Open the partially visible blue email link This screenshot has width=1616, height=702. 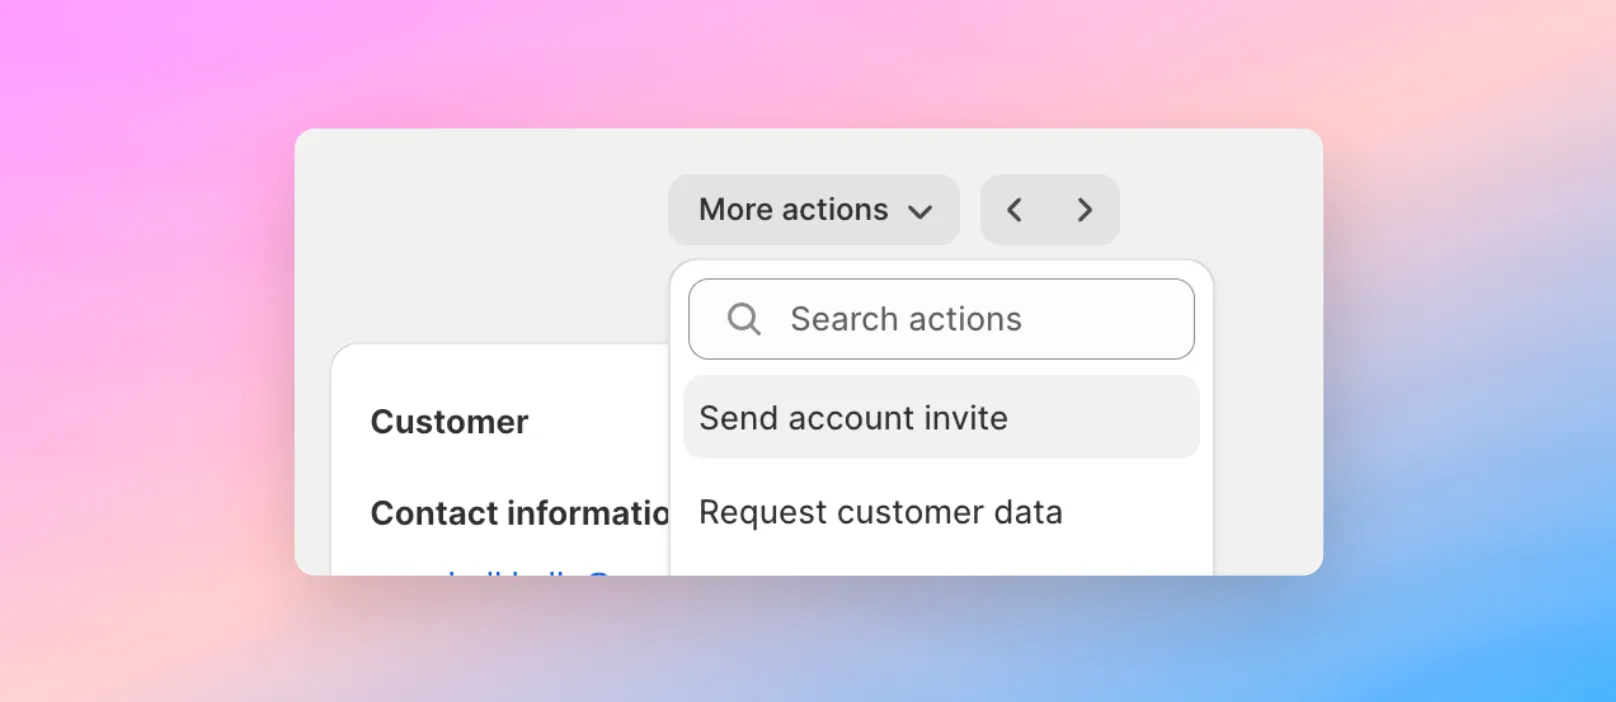tap(528, 571)
